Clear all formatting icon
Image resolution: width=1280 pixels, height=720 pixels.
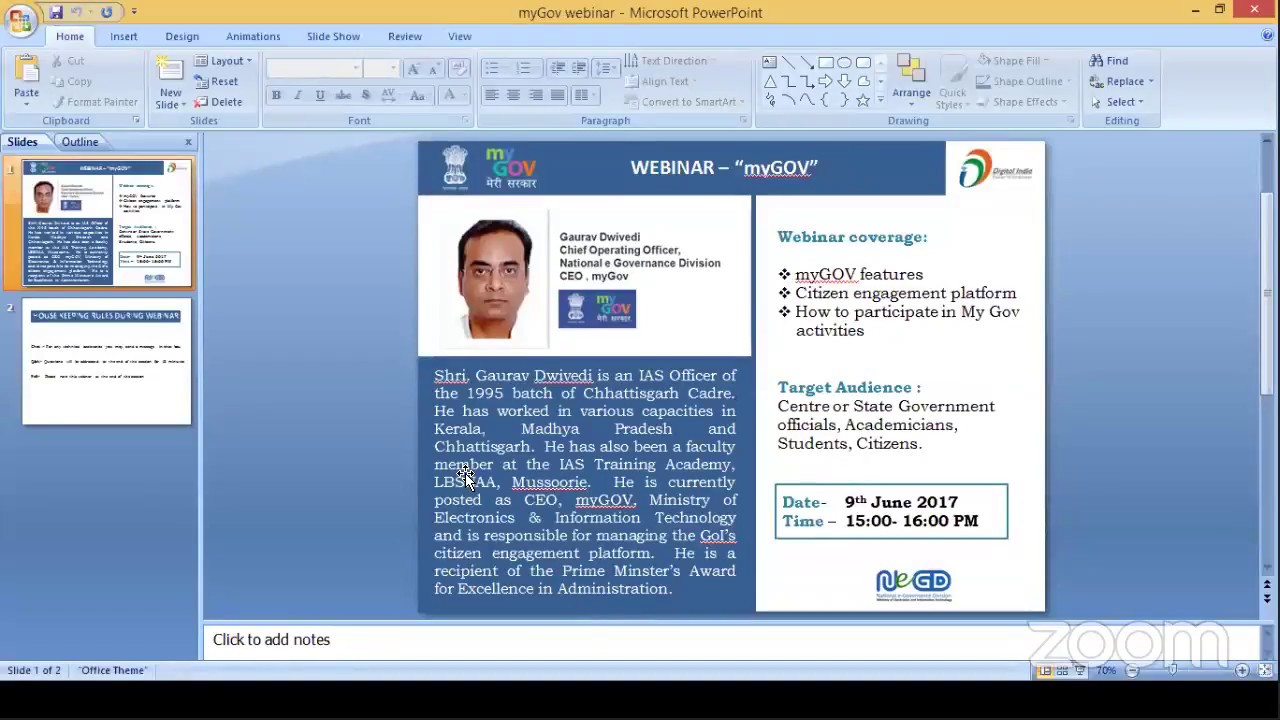click(x=459, y=68)
